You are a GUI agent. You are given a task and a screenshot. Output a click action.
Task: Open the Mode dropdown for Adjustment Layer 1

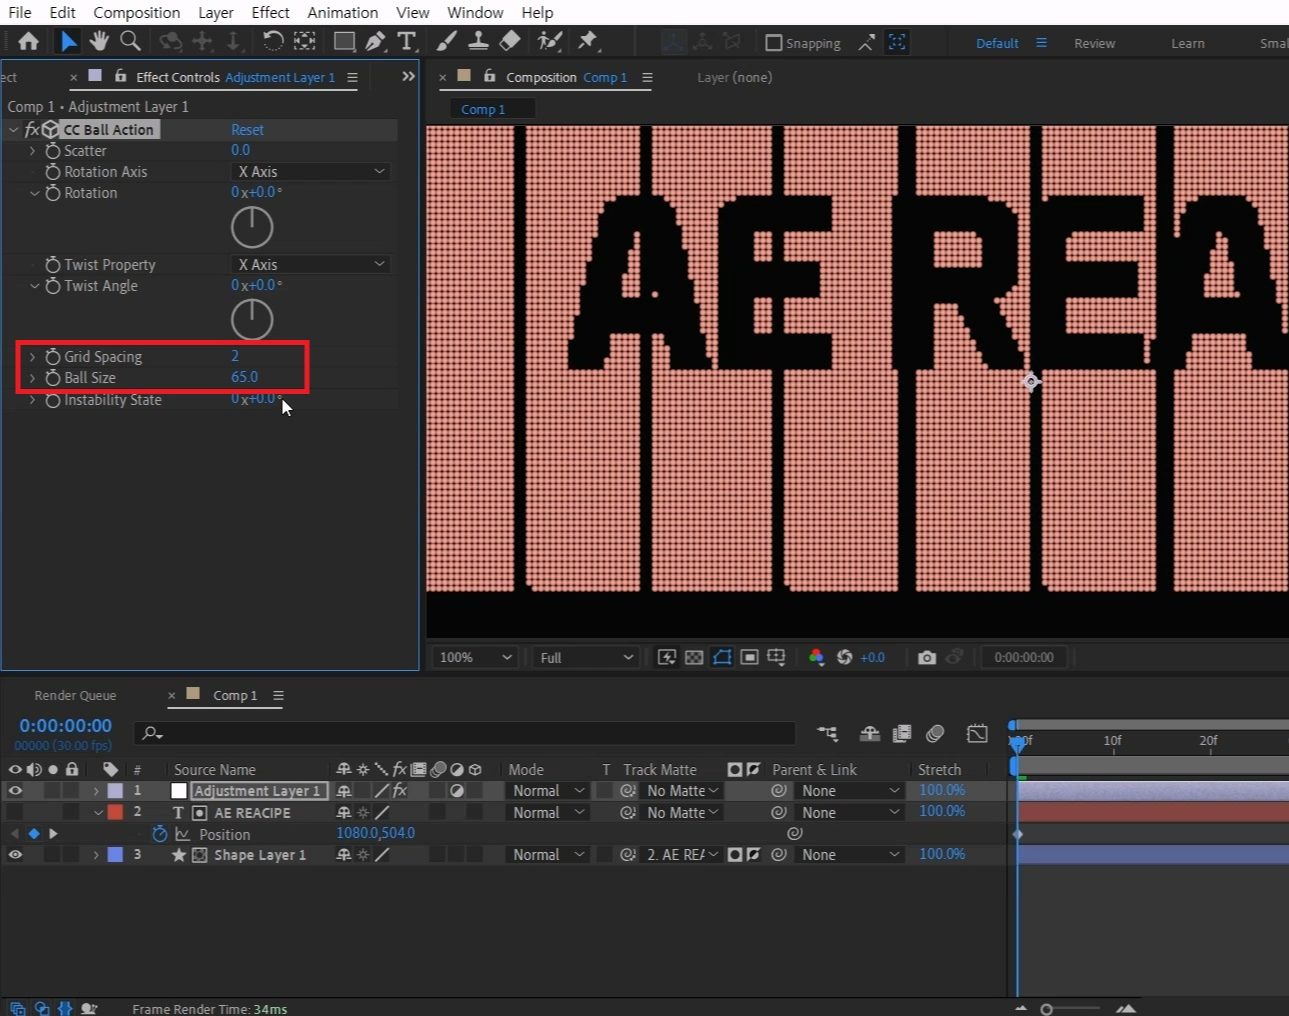[547, 790]
